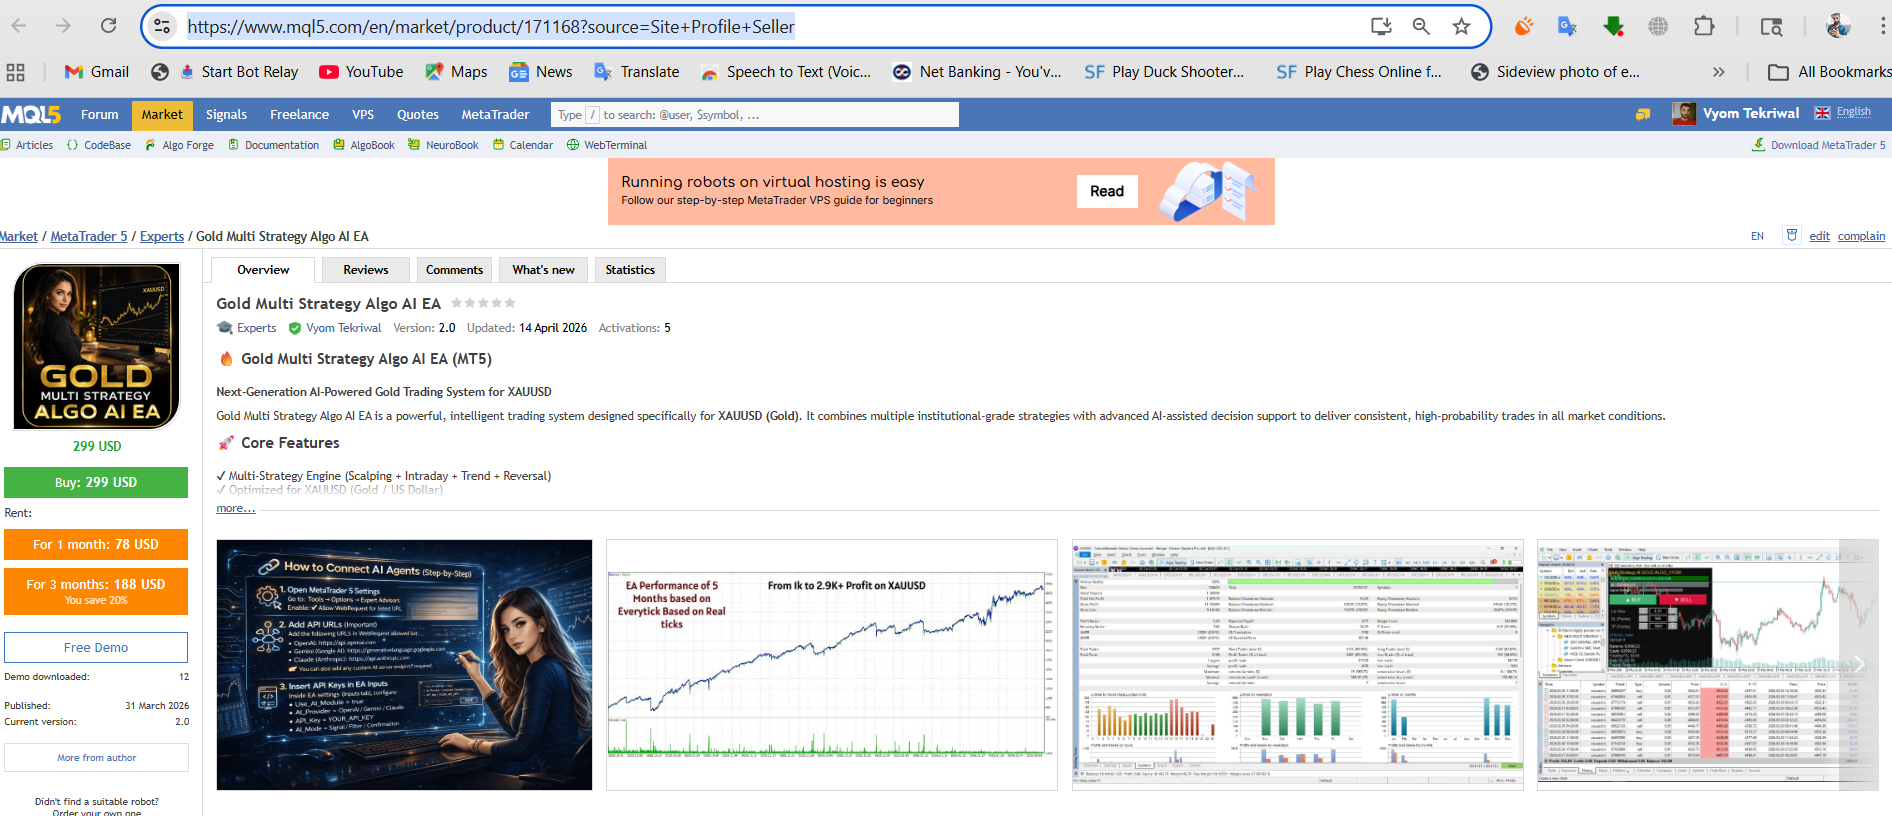Click the Google Translate extension icon
1892x816 pixels.
[1567, 26]
